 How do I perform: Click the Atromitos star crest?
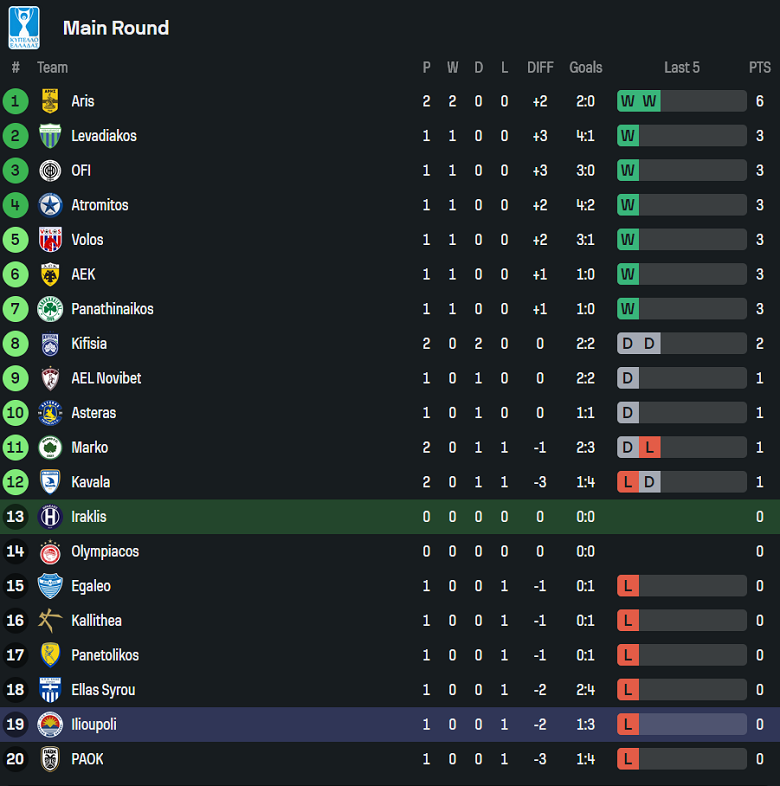(50, 205)
